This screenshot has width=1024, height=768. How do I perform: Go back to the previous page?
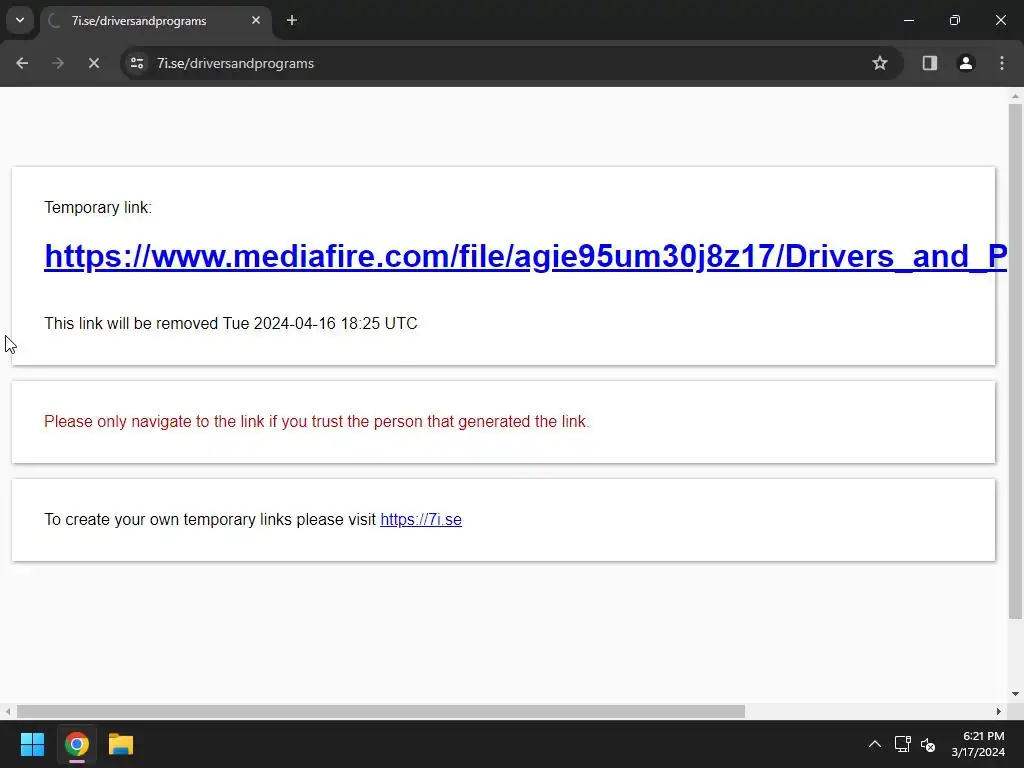22,63
